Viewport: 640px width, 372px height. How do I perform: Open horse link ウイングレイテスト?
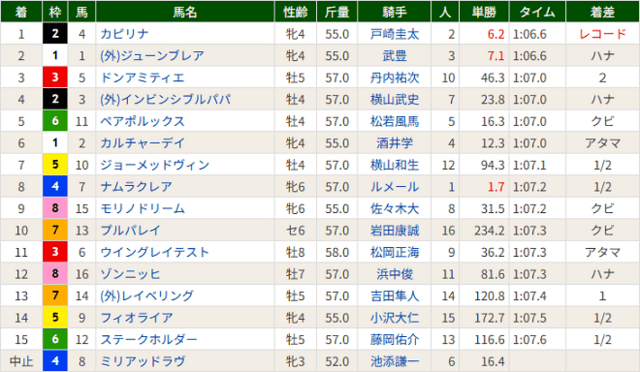(155, 252)
